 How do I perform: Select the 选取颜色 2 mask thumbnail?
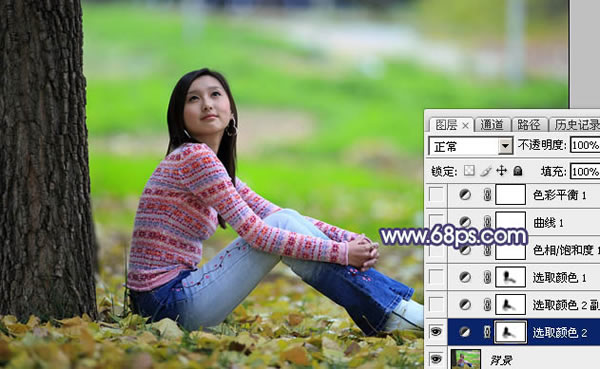510,332
